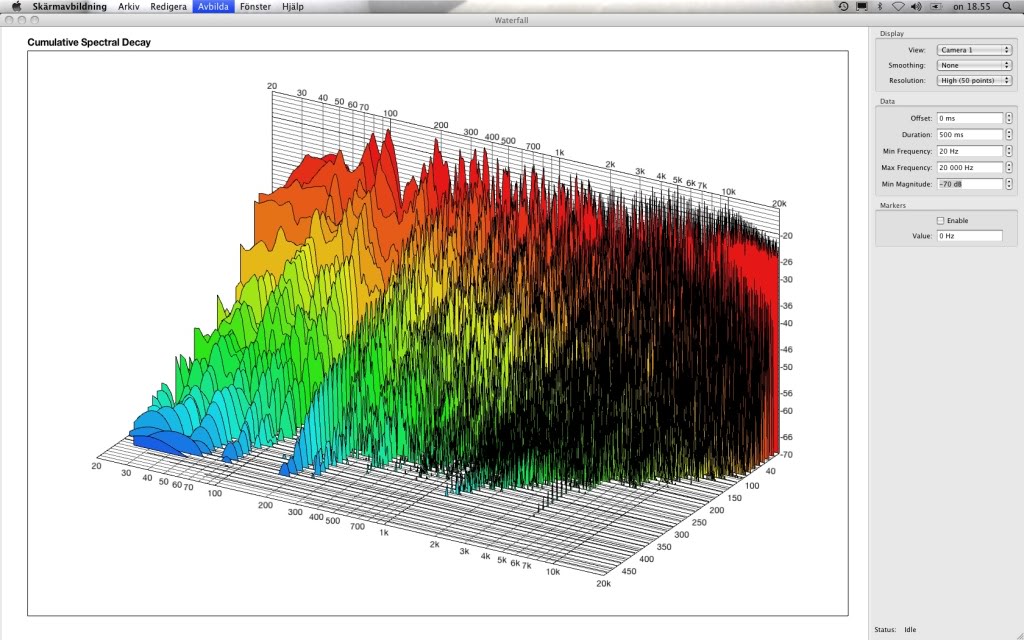Click the Max Frequency field 20 000 Hz
Screen dimensions: 1024x640
(970, 167)
